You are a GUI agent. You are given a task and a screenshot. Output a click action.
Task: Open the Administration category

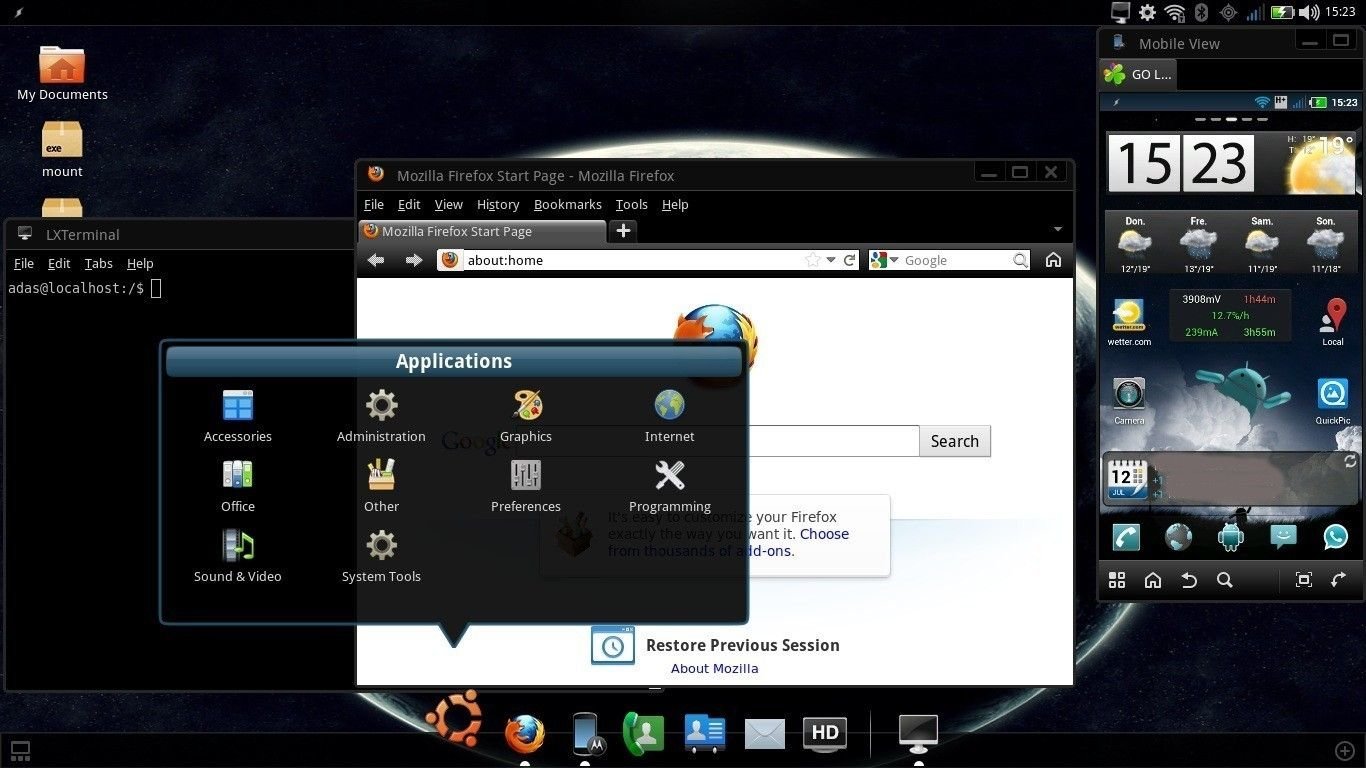point(381,416)
